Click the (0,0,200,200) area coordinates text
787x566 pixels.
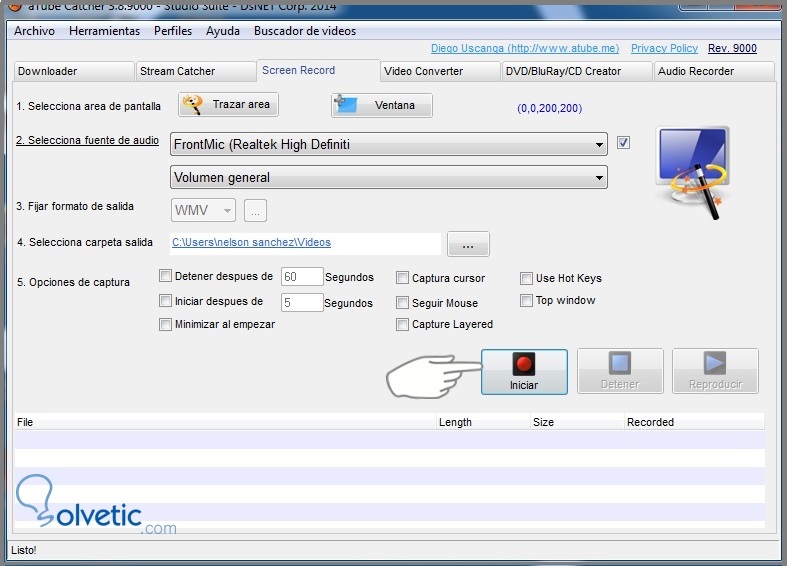tap(550, 108)
